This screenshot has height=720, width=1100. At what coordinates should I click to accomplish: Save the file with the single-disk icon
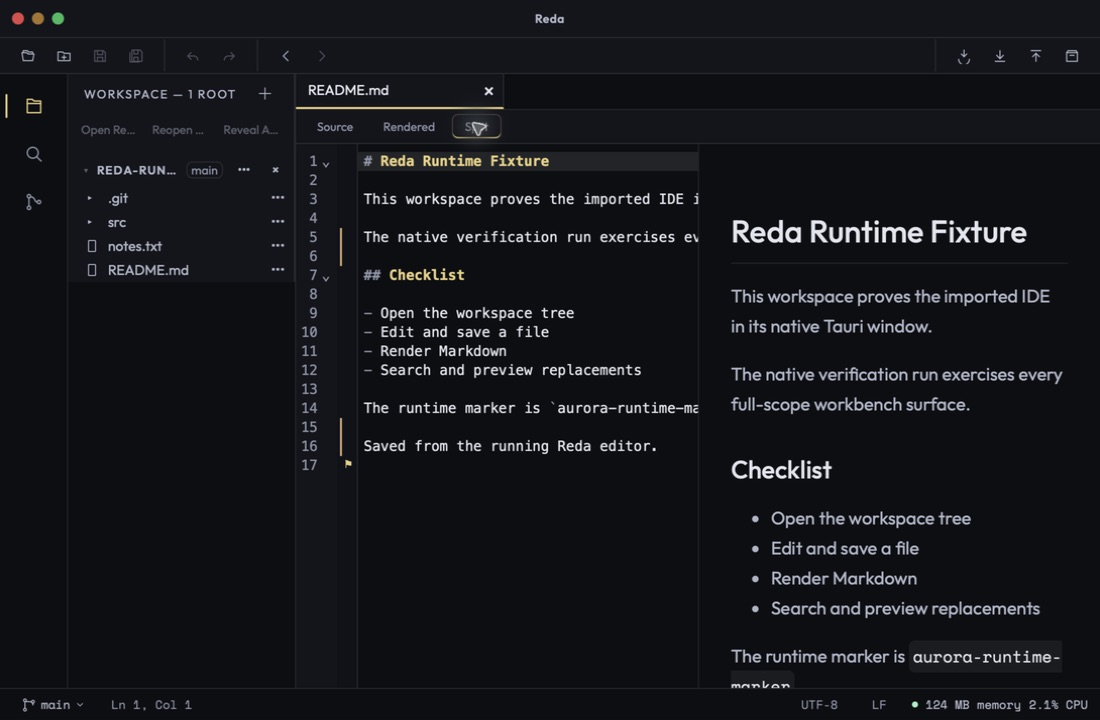(x=100, y=56)
